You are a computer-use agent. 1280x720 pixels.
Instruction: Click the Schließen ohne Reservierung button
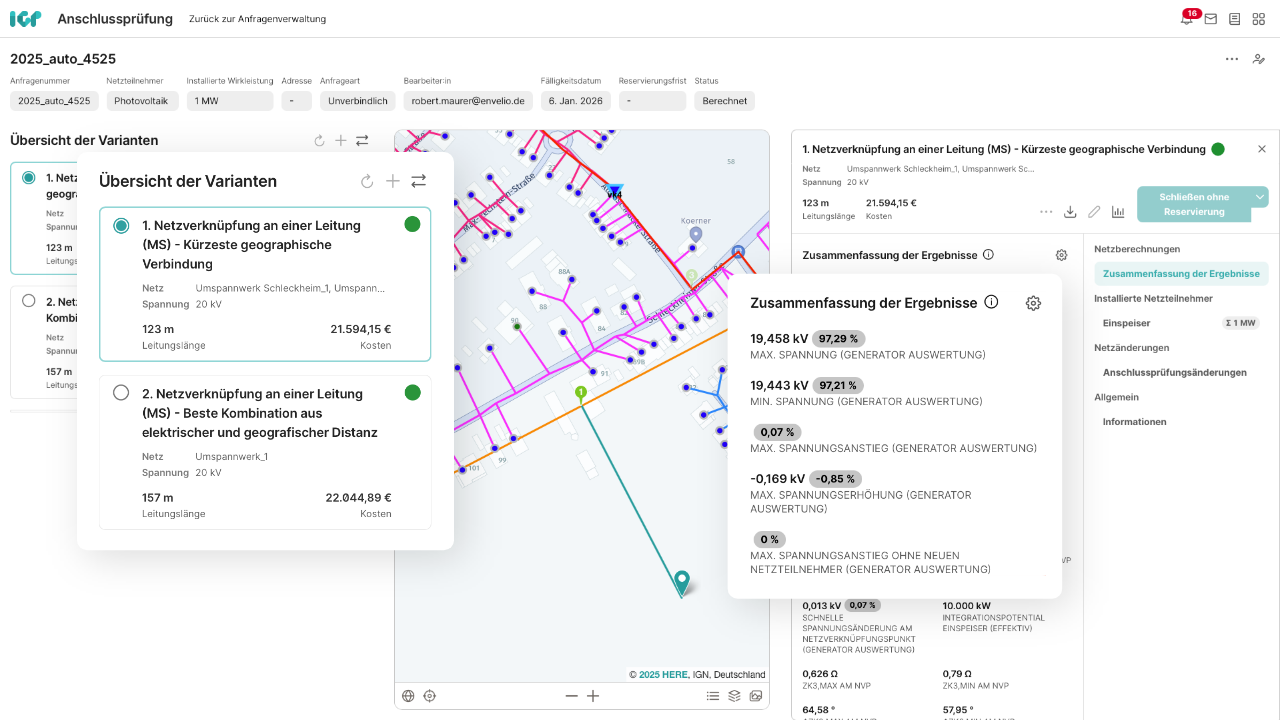(x=1193, y=204)
